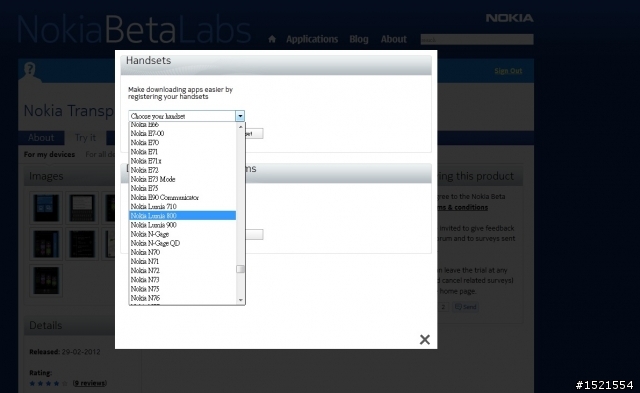Screen dimensions: 640x393
Task: Choose Nokia N70 handset
Action: (182, 252)
